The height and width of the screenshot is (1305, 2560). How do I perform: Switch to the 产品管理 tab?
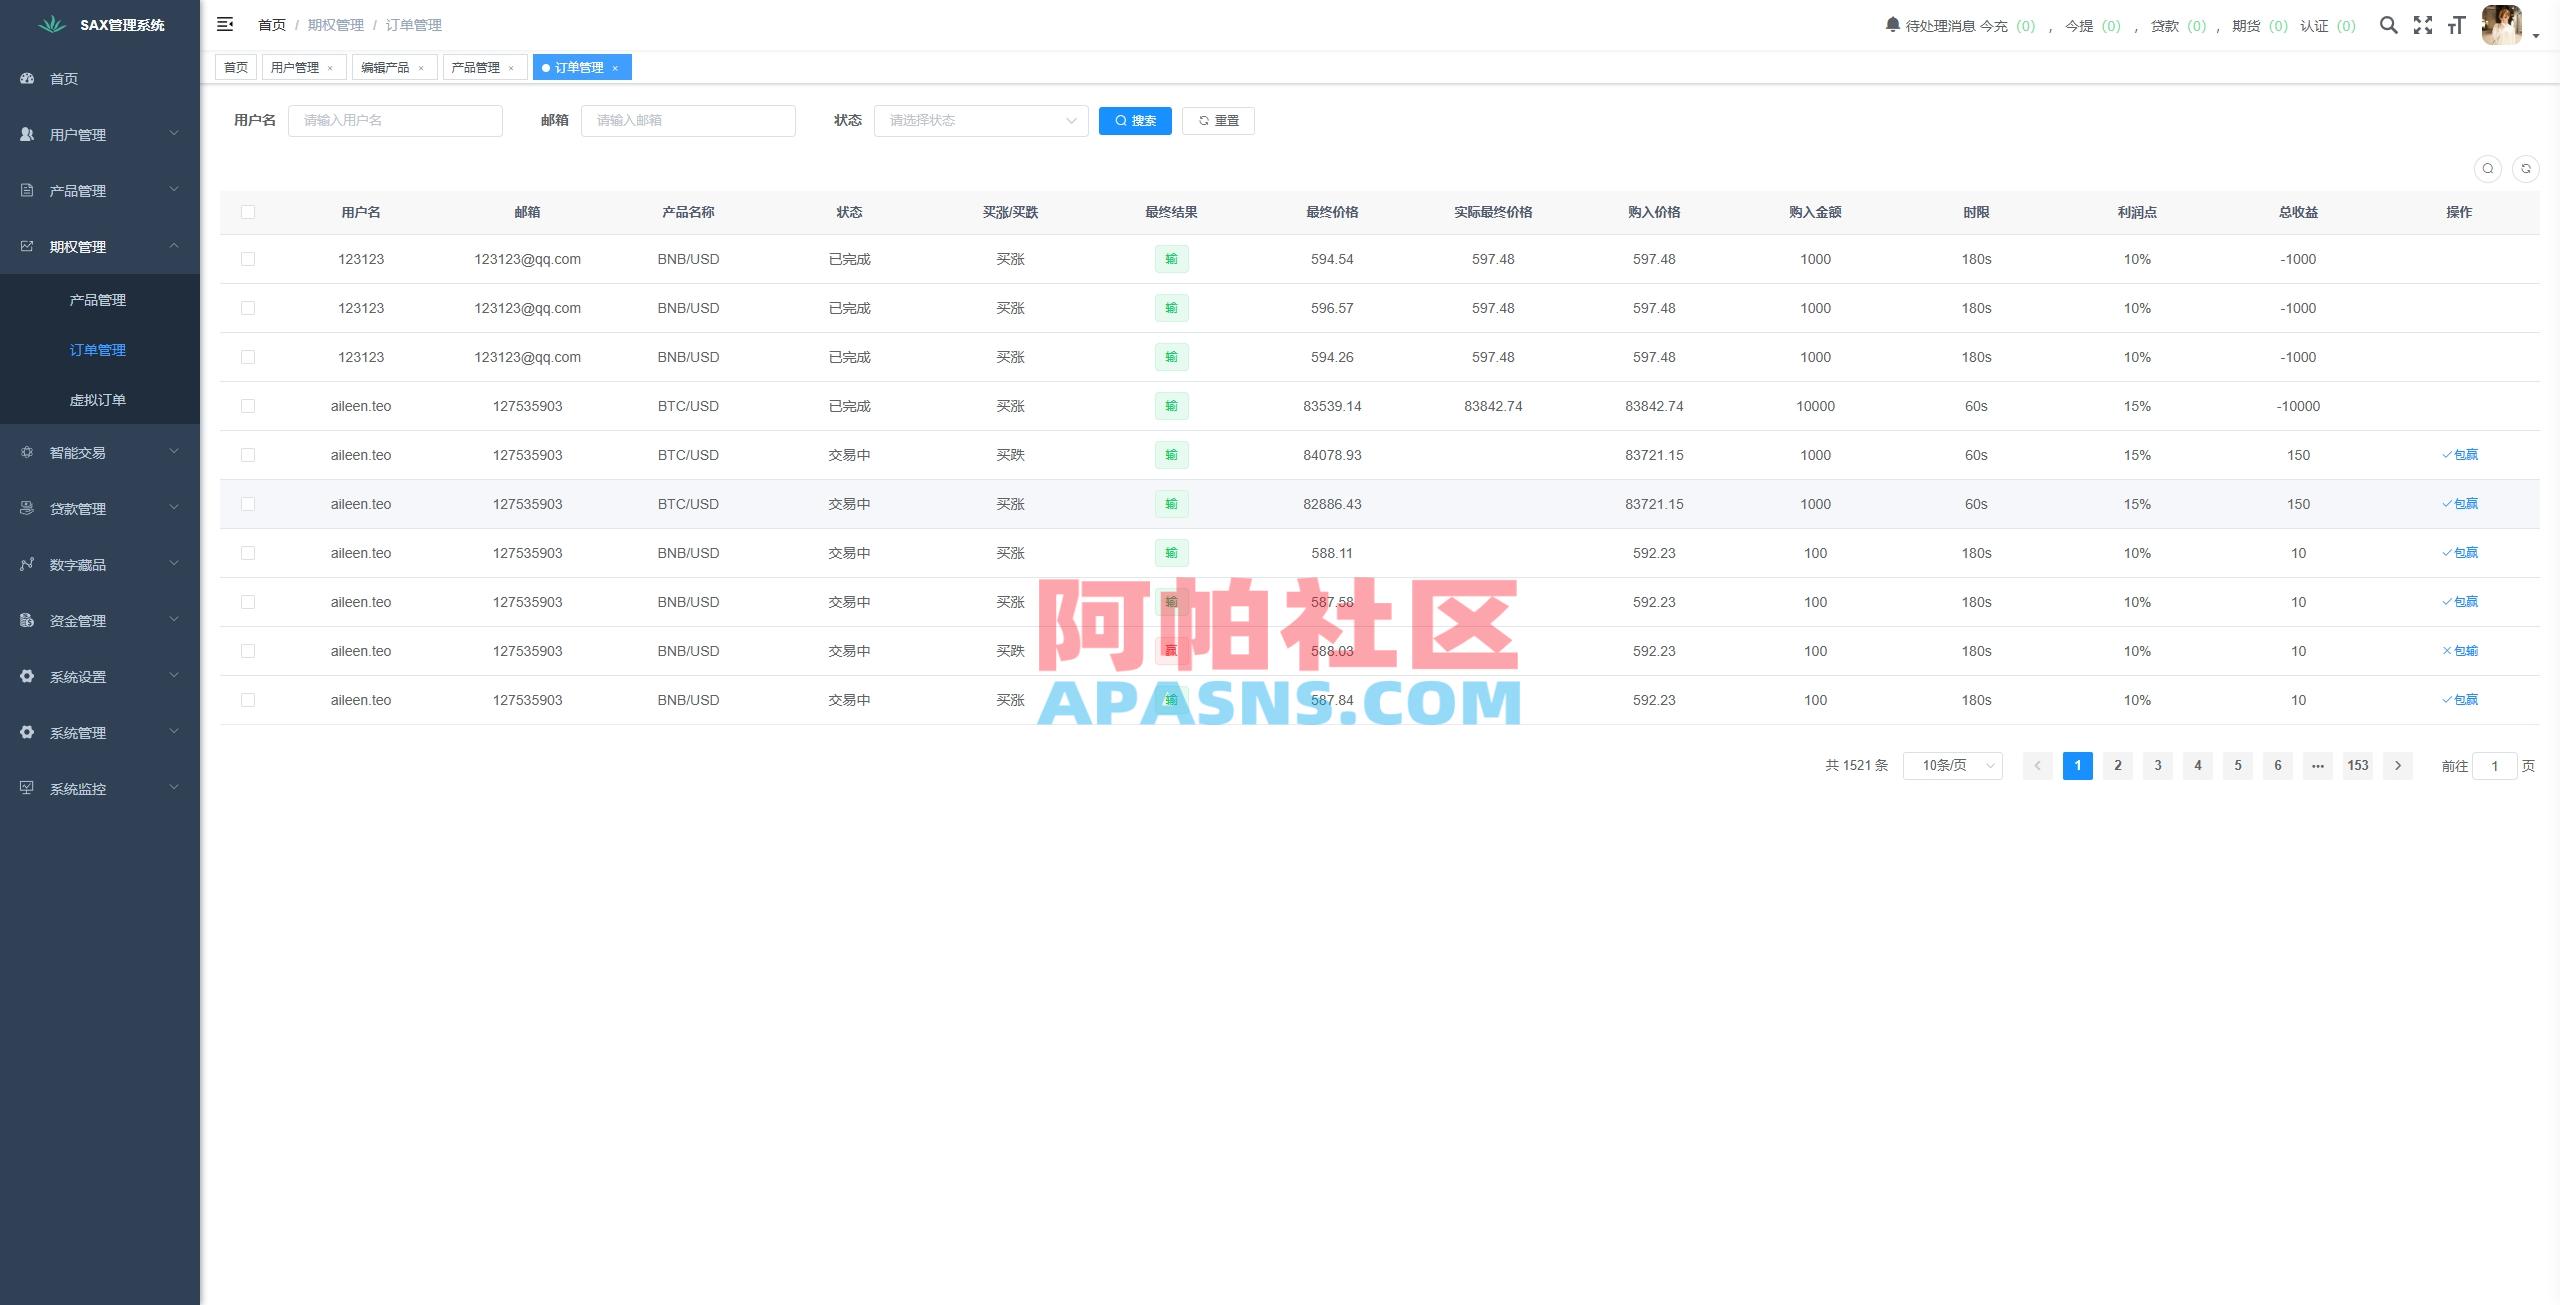click(477, 67)
